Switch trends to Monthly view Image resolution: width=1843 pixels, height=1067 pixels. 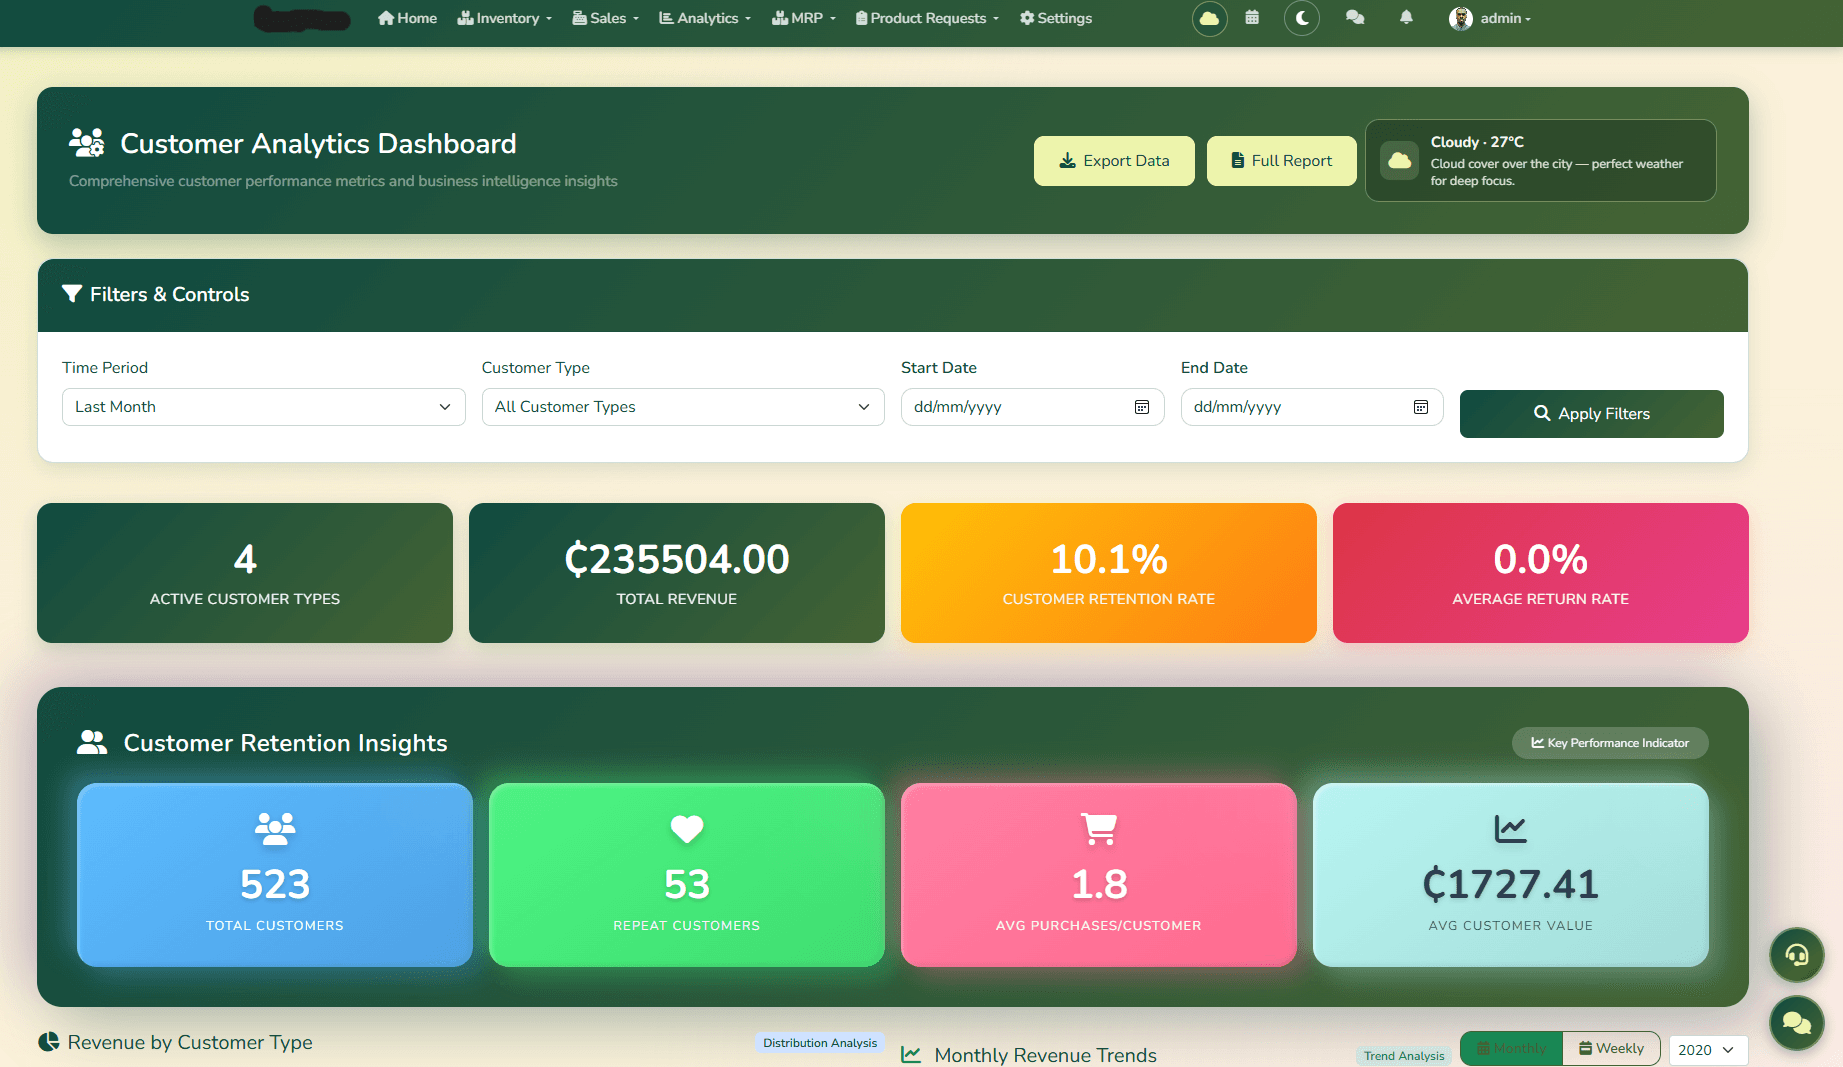[x=1512, y=1048]
